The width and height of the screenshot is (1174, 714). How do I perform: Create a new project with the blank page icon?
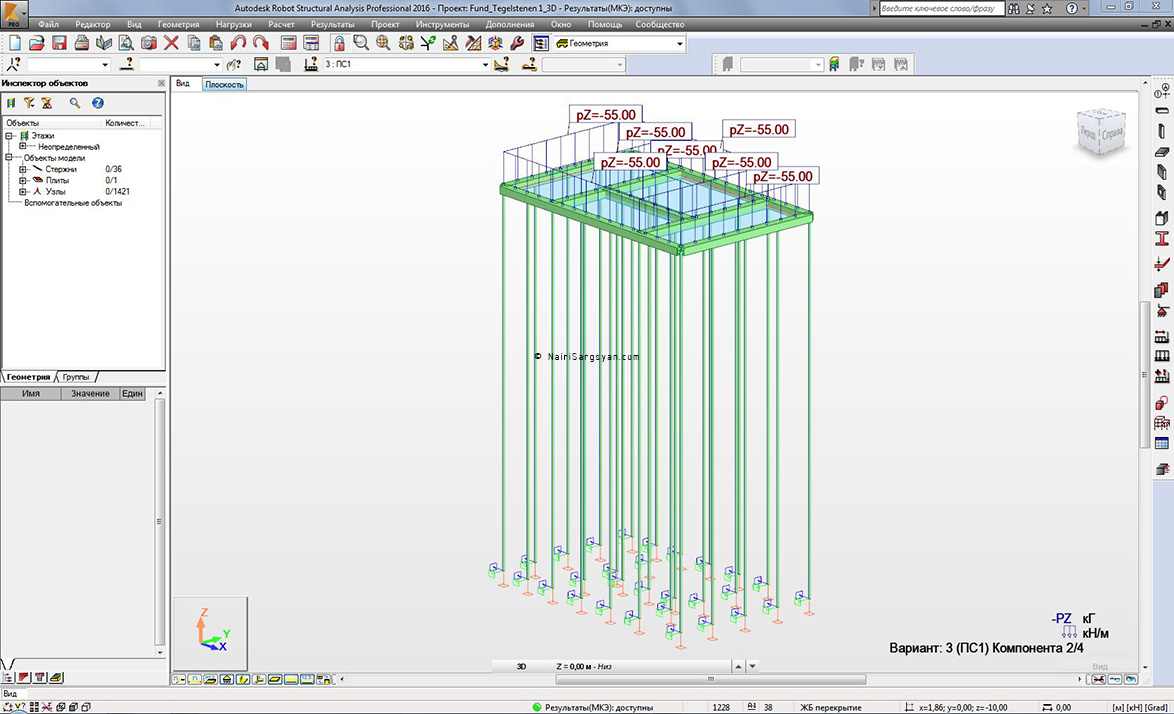pos(15,43)
